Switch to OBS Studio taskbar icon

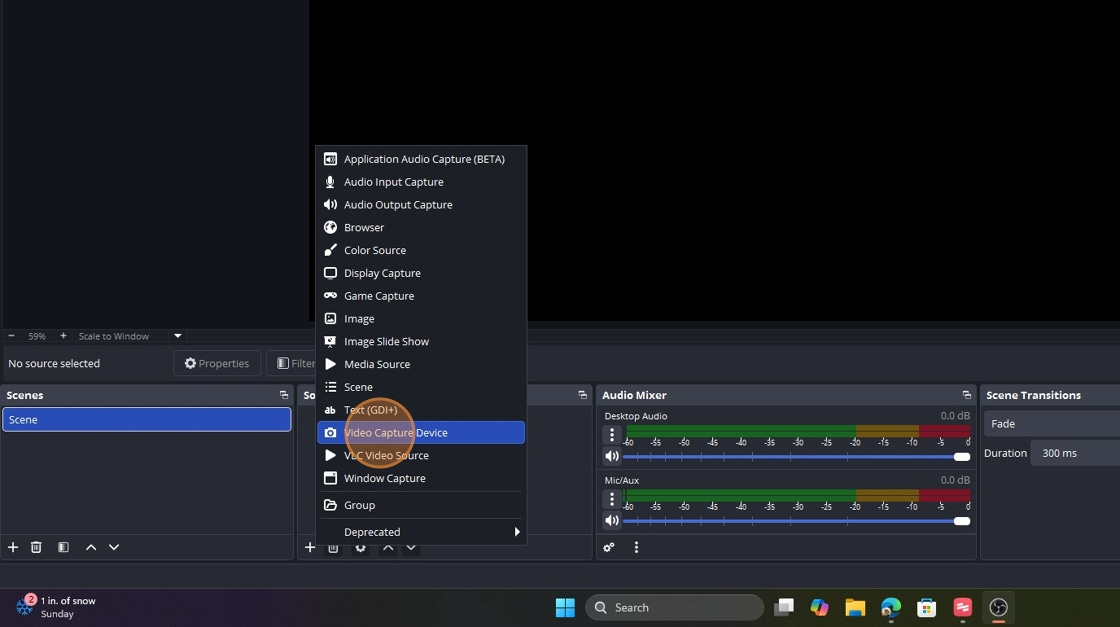pyautogui.click(x=999, y=608)
